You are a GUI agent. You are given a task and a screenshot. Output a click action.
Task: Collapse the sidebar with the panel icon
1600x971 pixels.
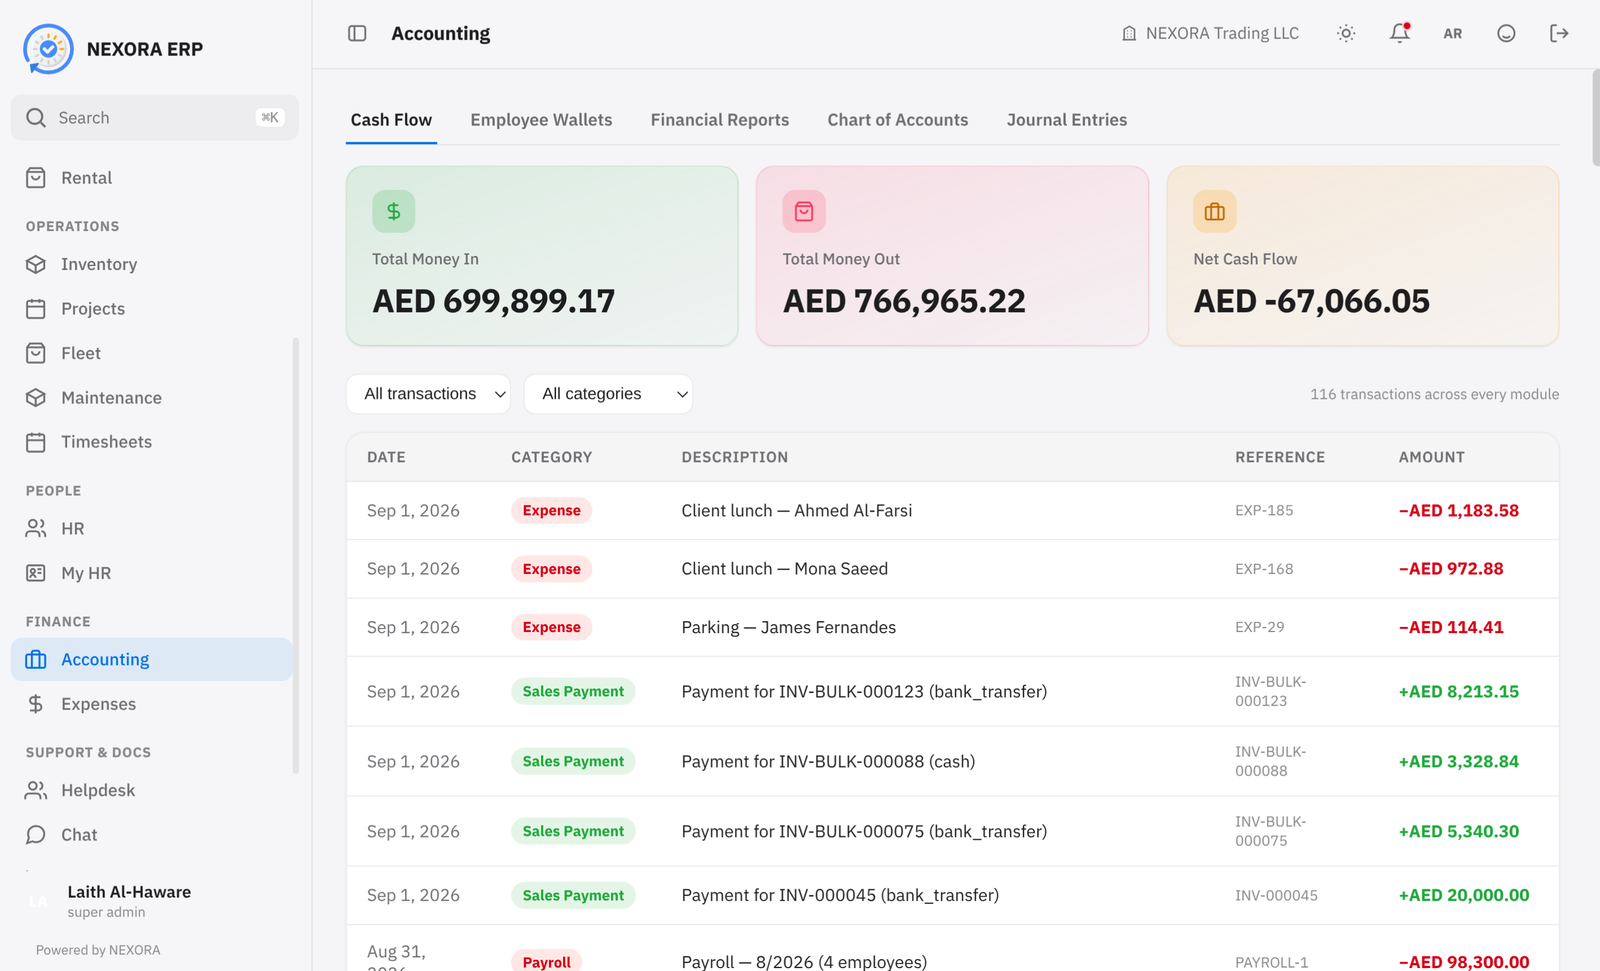coord(357,33)
